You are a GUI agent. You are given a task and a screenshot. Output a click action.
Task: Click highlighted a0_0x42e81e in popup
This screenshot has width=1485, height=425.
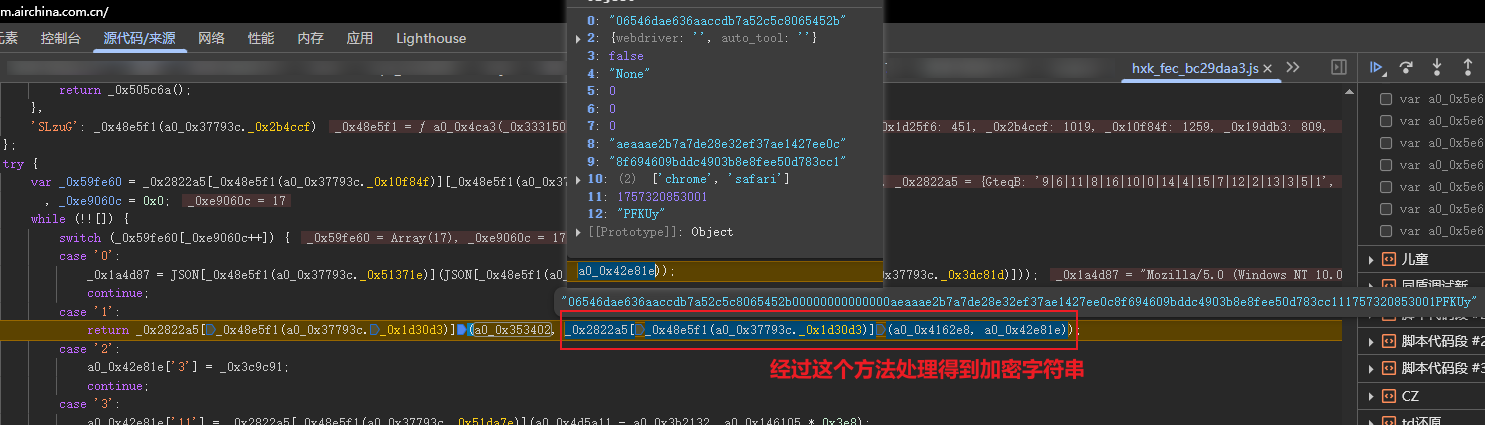coord(617,270)
